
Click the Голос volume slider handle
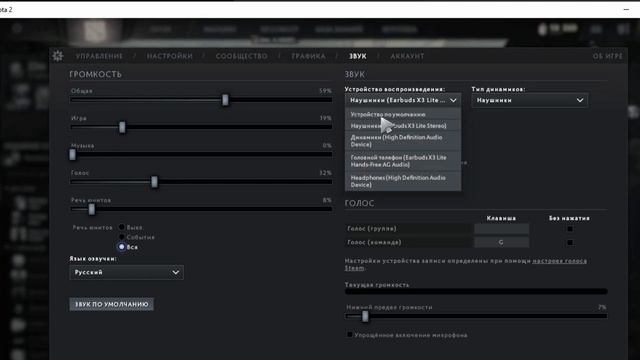(x=154, y=182)
